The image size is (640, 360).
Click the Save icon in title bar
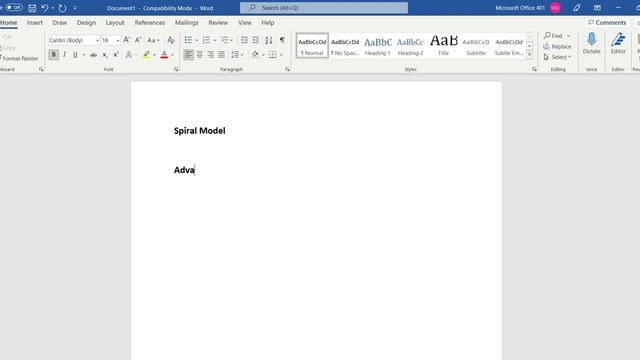32,8
